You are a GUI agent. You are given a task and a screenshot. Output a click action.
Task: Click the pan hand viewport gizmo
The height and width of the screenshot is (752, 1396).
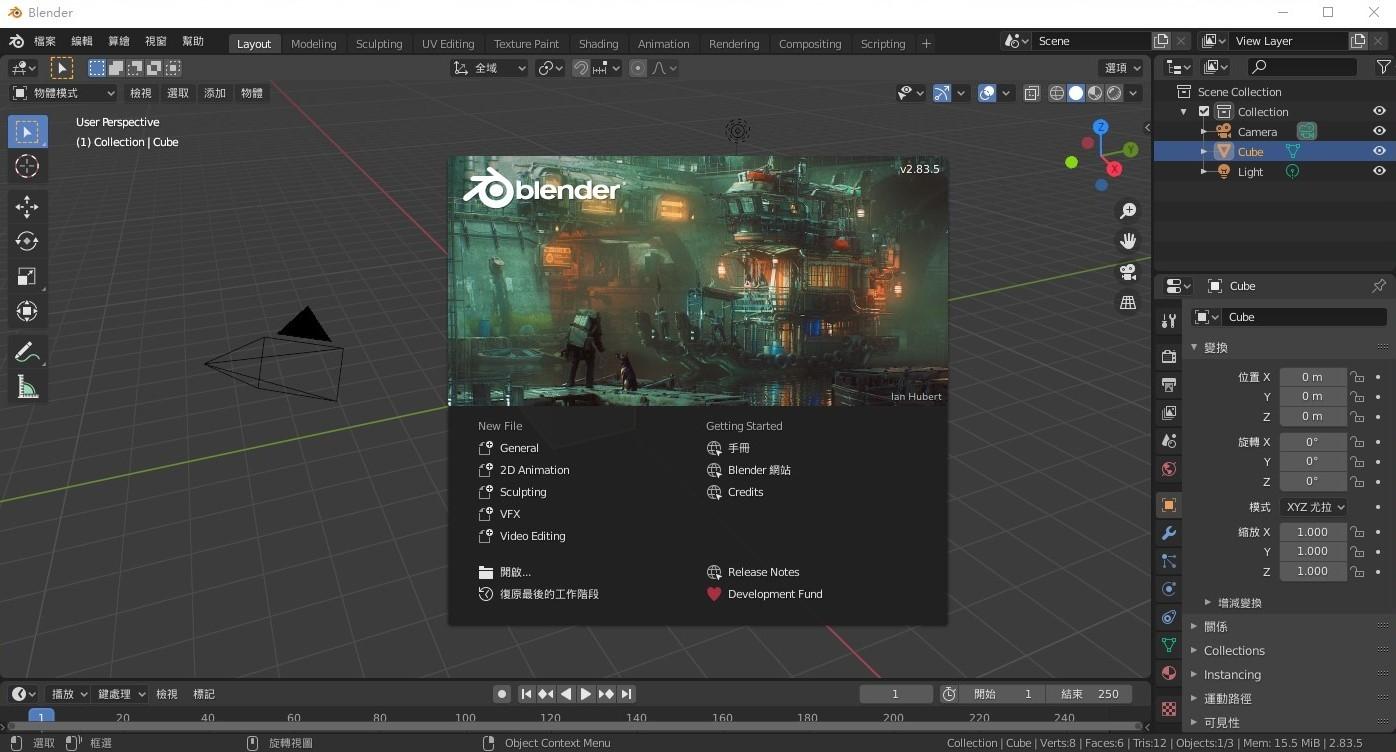(x=1128, y=241)
